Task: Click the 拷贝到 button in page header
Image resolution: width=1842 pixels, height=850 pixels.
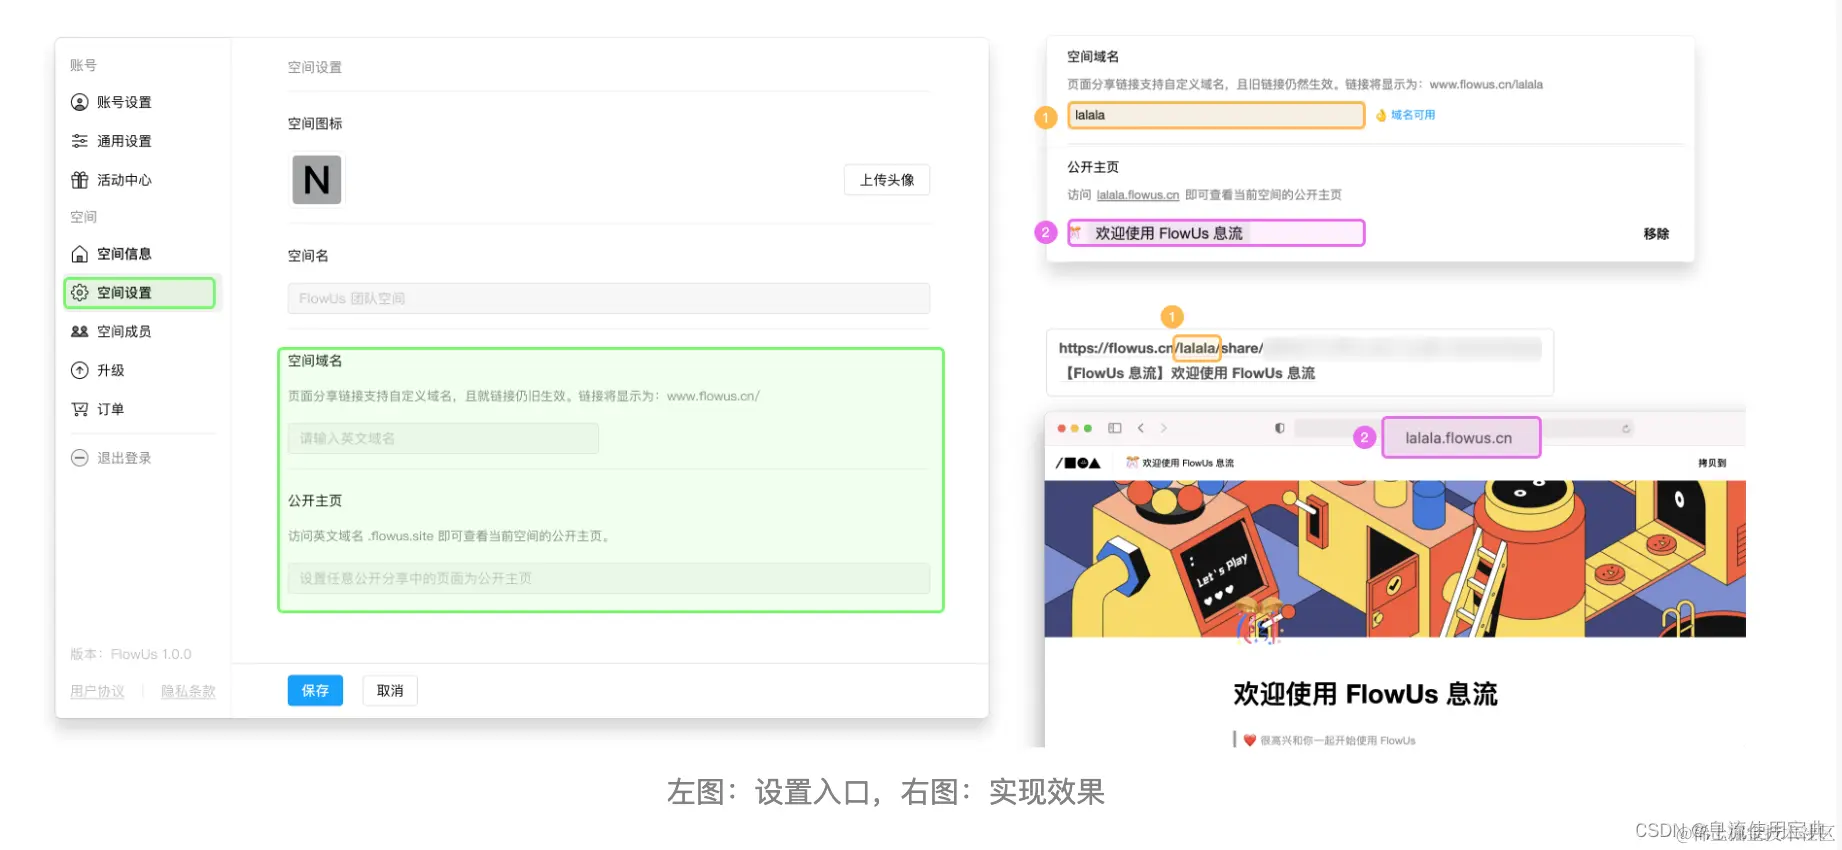Action: pos(1712,463)
